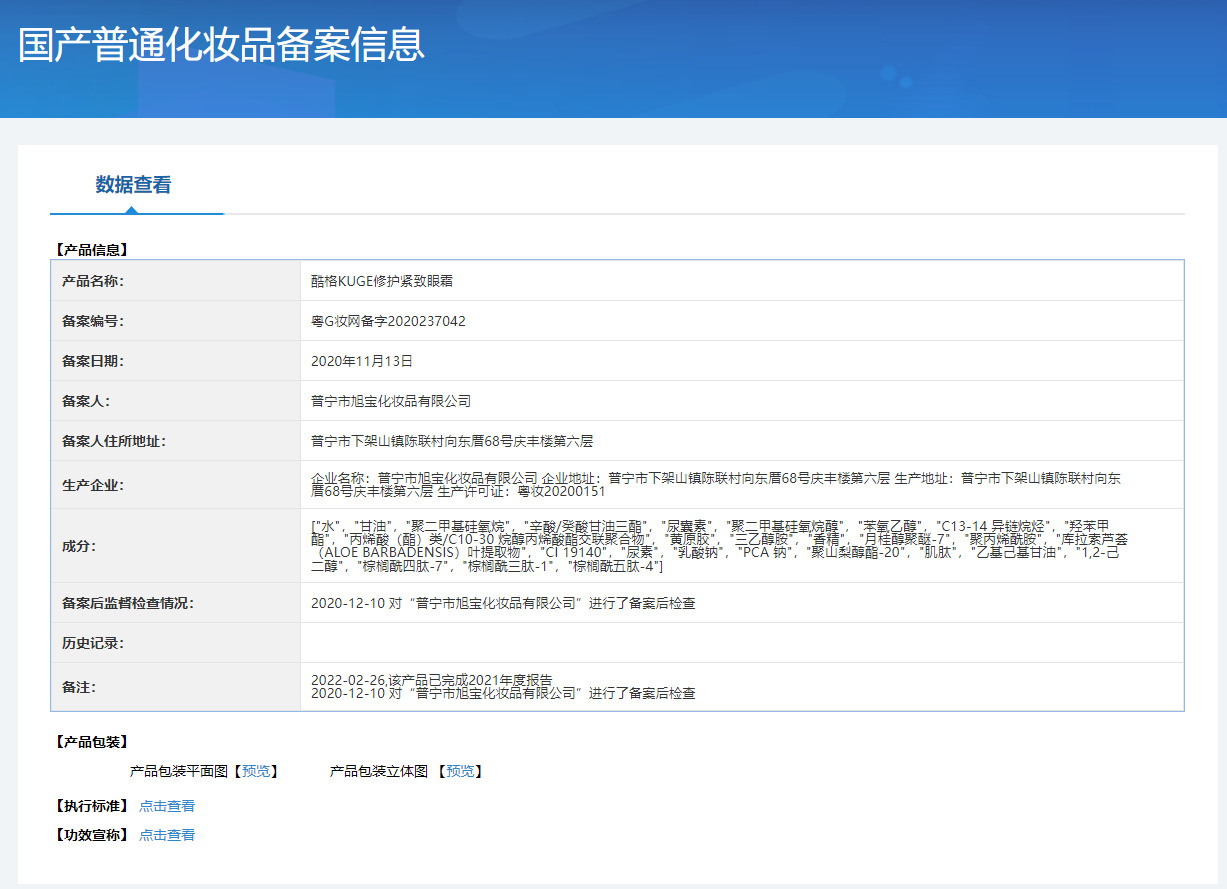Click 点击查看 next to 执行标准
This screenshot has width=1227, height=889.
[168, 805]
